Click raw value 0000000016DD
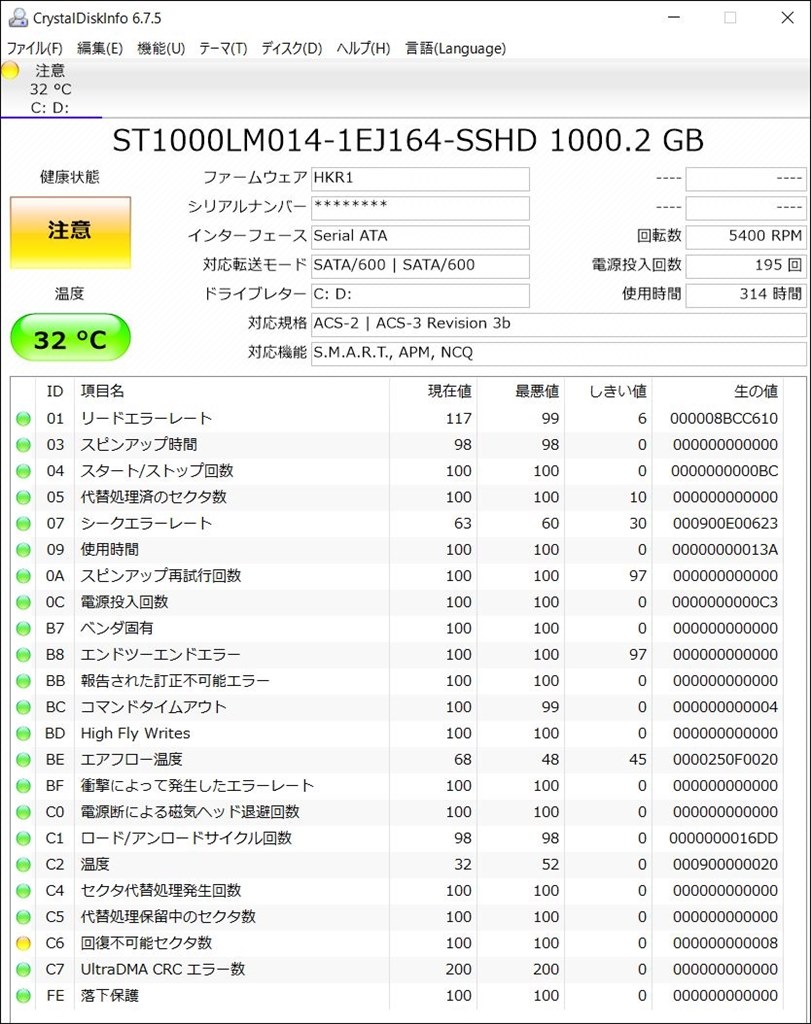Screen dimensions: 811x1024 724,838
